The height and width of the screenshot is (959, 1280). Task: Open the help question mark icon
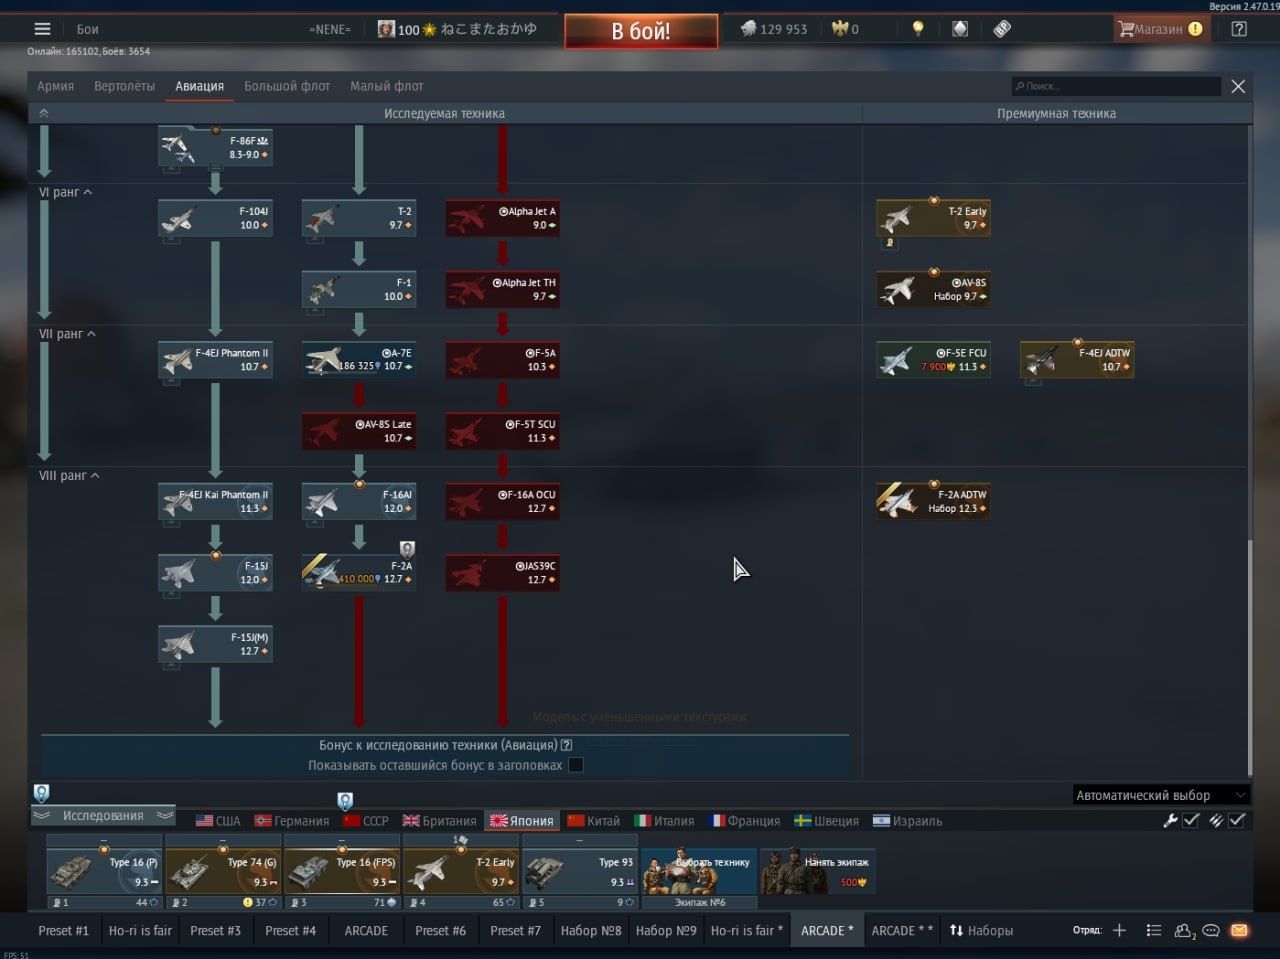tap(1239, 29)
